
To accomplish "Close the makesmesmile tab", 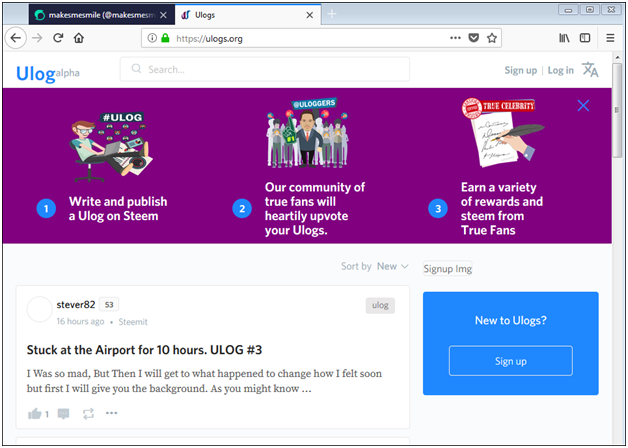I will tap(163, 15).
